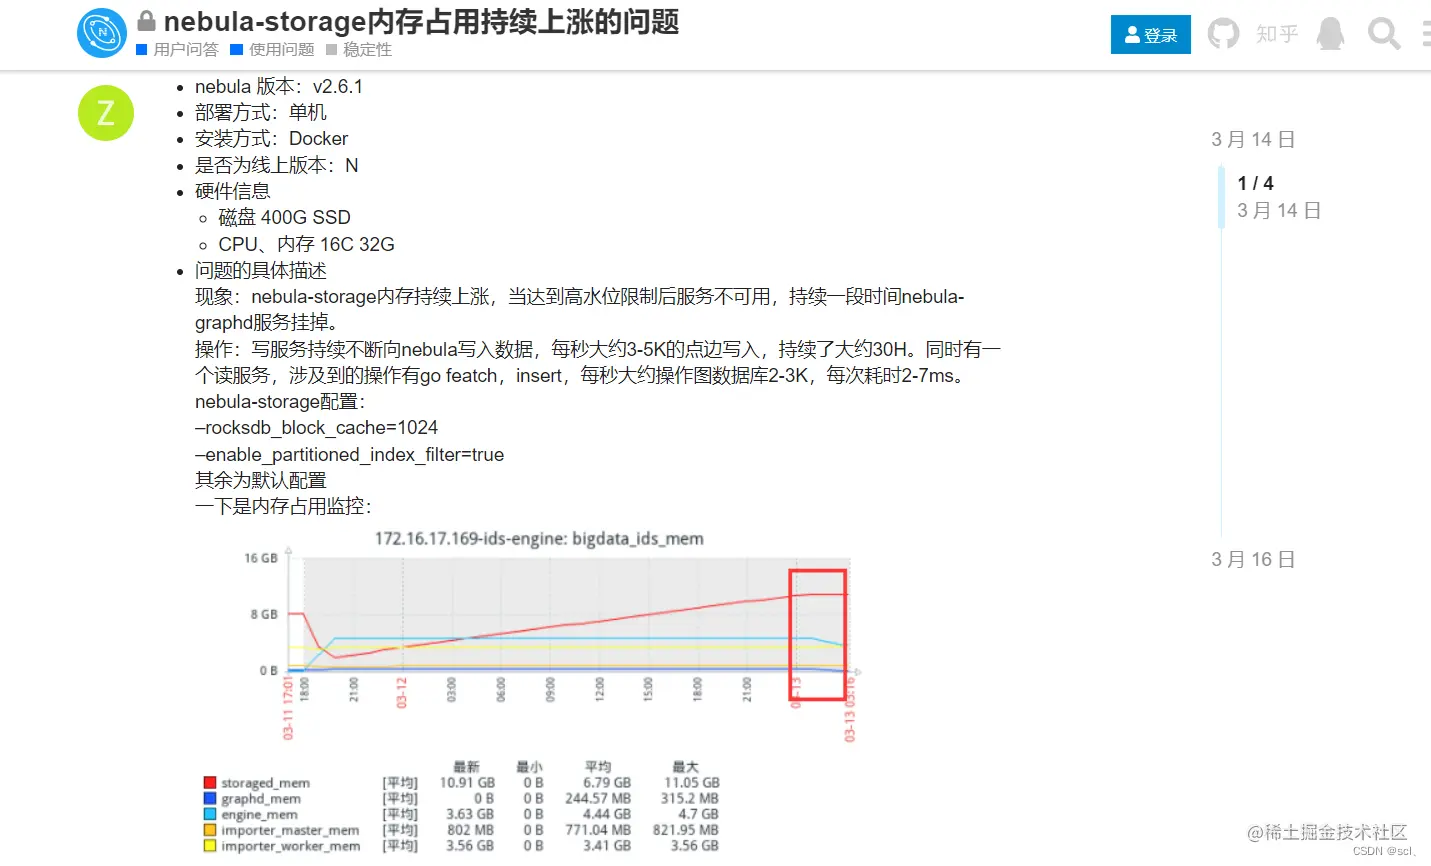Click the Nebula Graph site logo
Viewport: 1431px width, 866px height.
[x=101, y=32]
